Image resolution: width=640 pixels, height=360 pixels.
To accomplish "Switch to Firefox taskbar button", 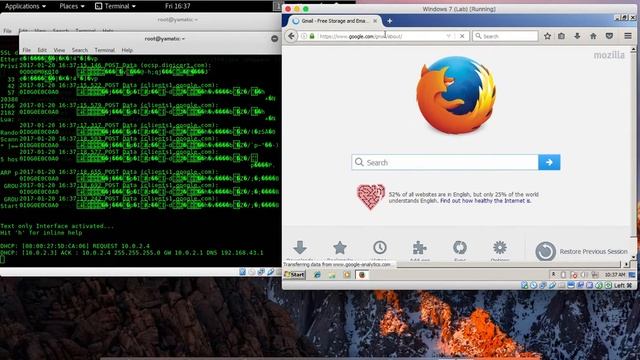I will (x=362, y=275).
